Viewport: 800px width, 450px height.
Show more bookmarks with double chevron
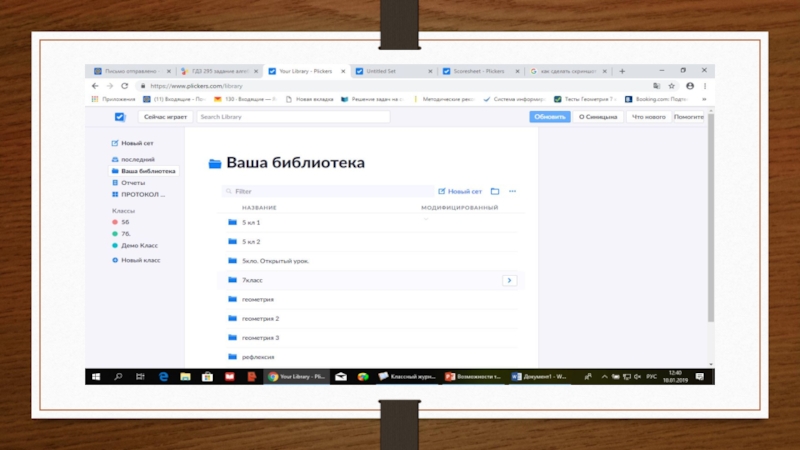tap(704, 99)
